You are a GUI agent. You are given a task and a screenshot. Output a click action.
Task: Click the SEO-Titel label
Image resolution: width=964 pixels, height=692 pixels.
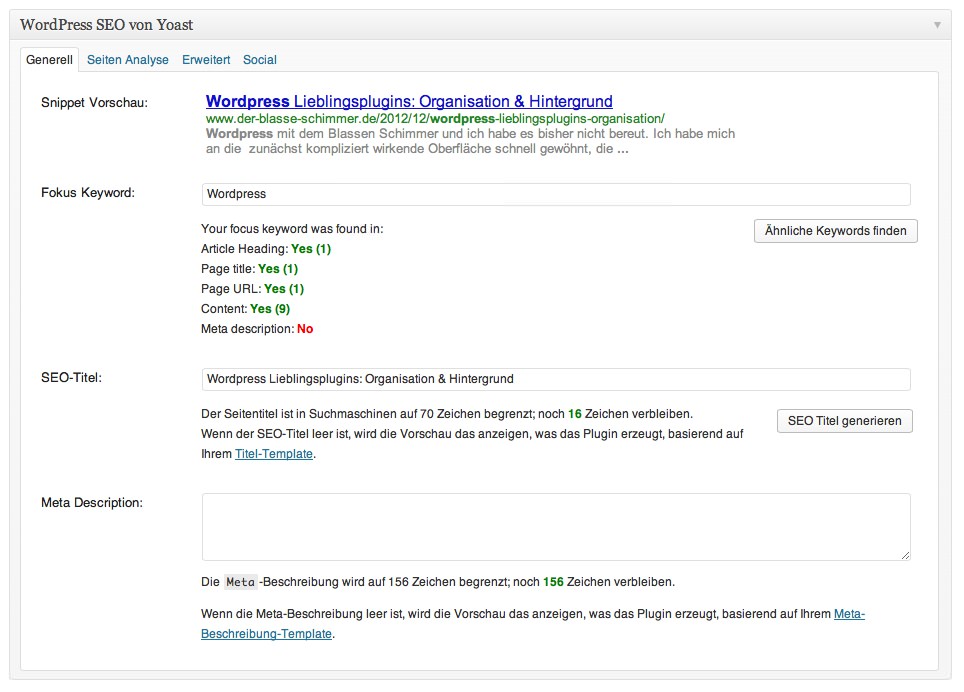tap(71, 378)
